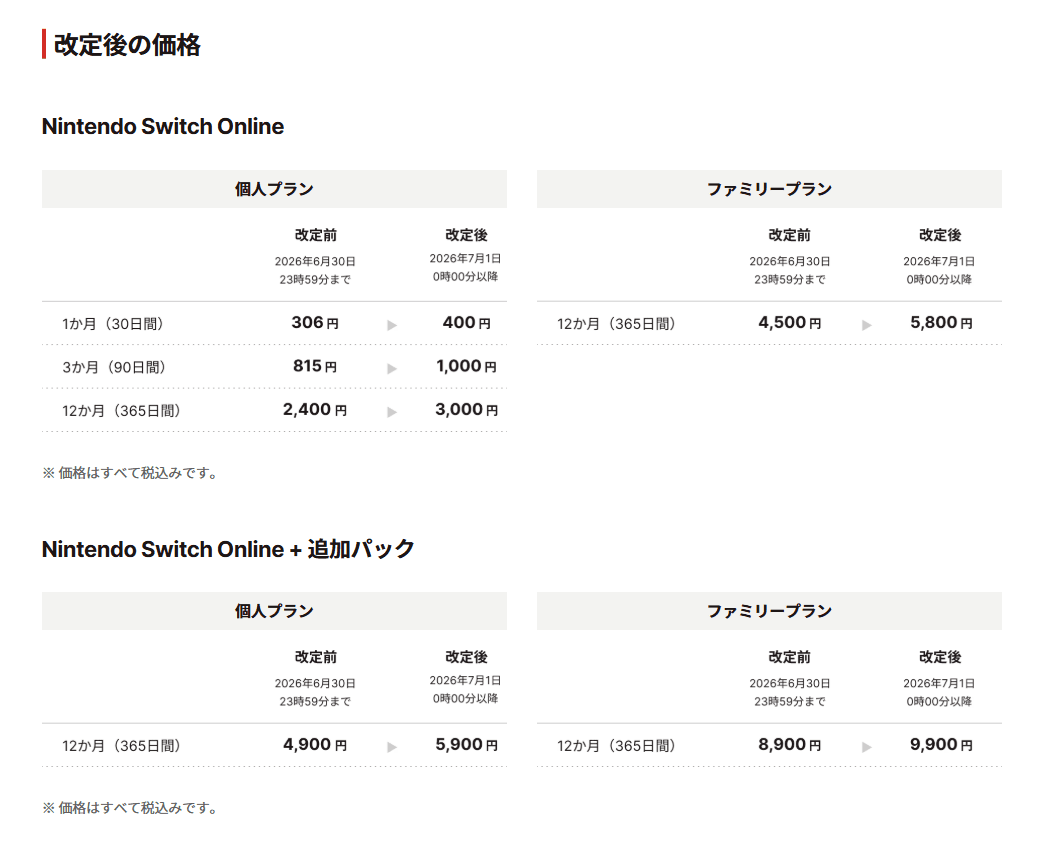Click the 'Nintendo Switch Online' section title

click(163, 126)
